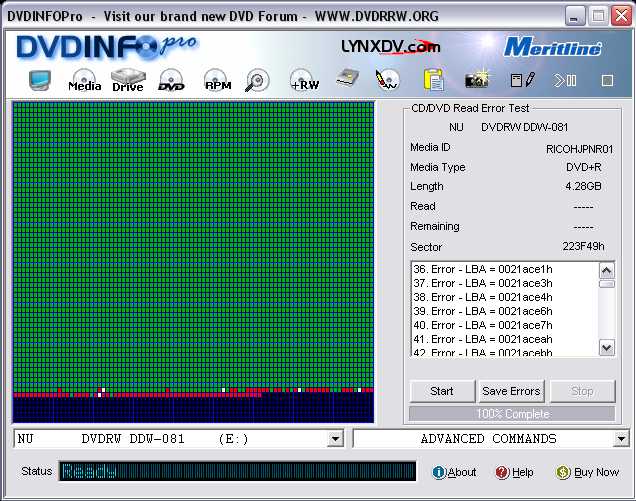This screenshot has height=501, width=636.
Task: Start the read error test
Action: [442, 391]
